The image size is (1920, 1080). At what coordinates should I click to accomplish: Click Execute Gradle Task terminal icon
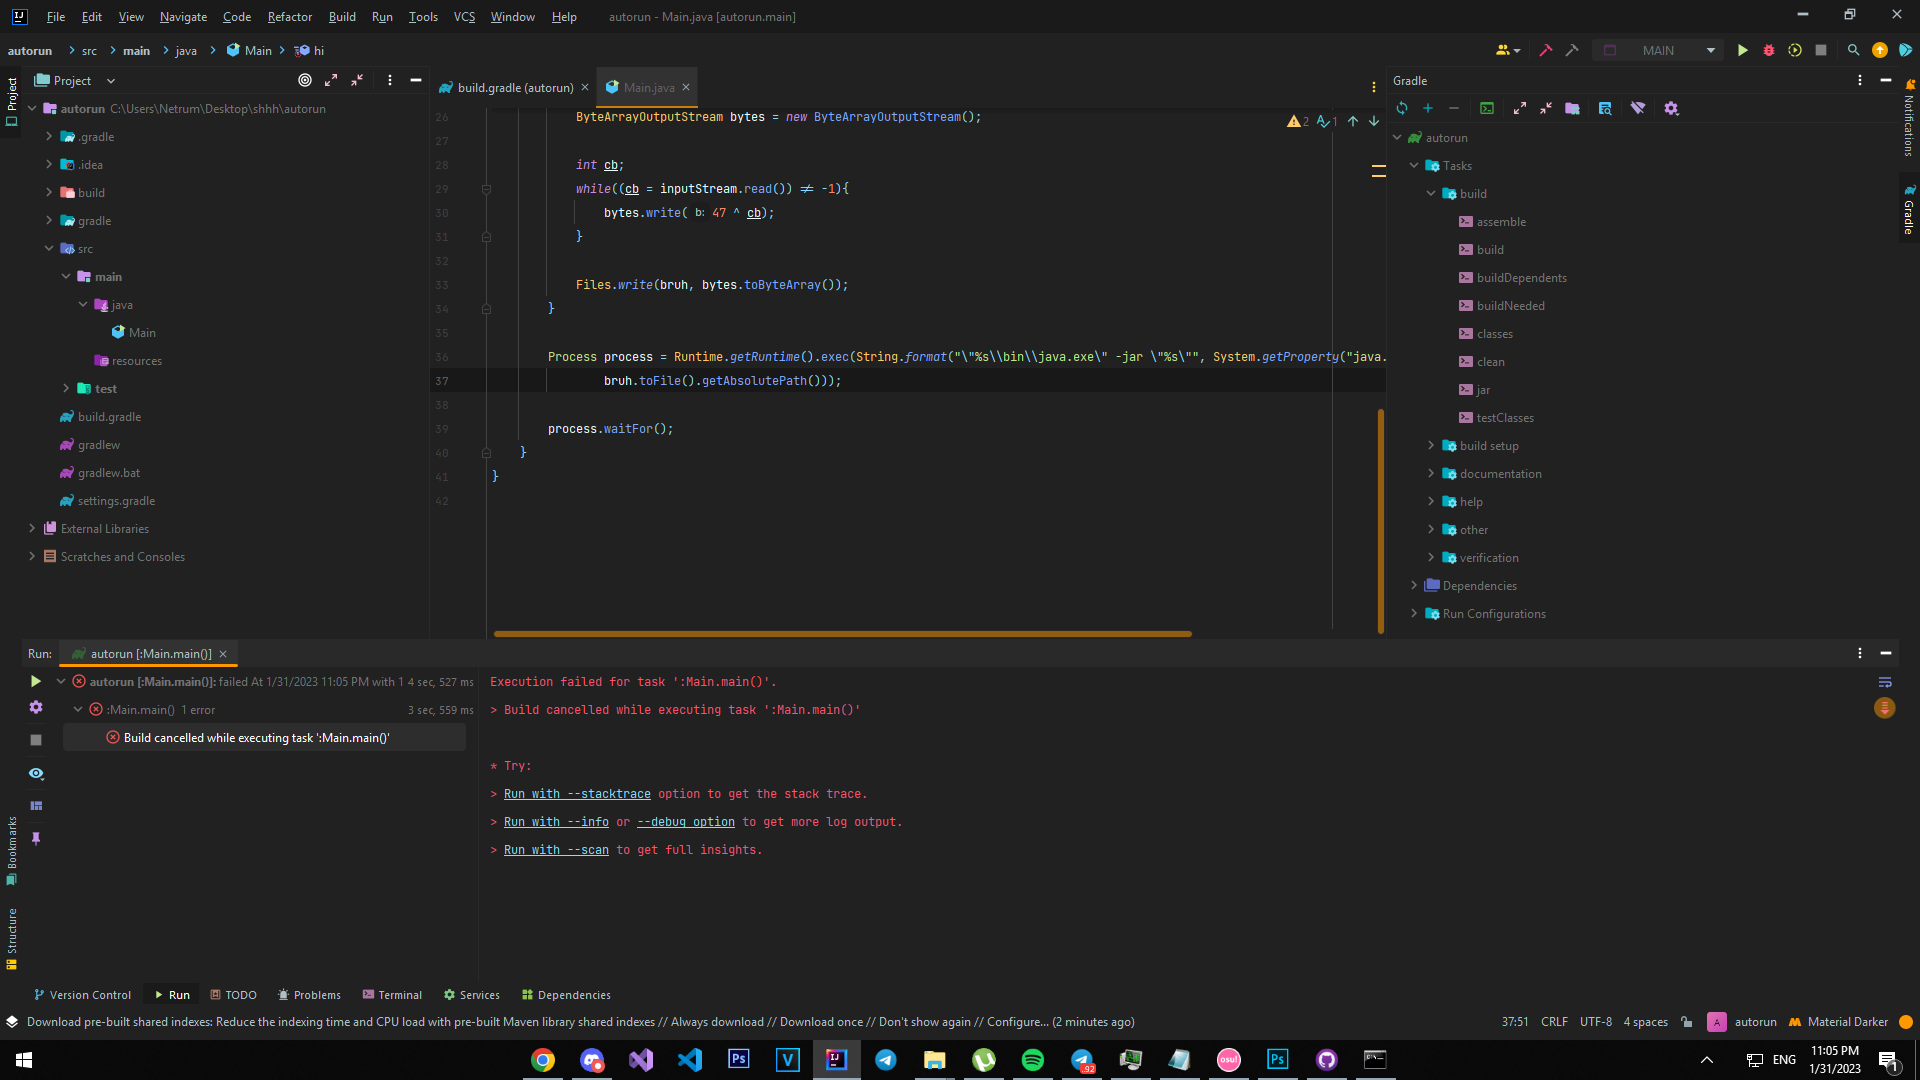1487,108
